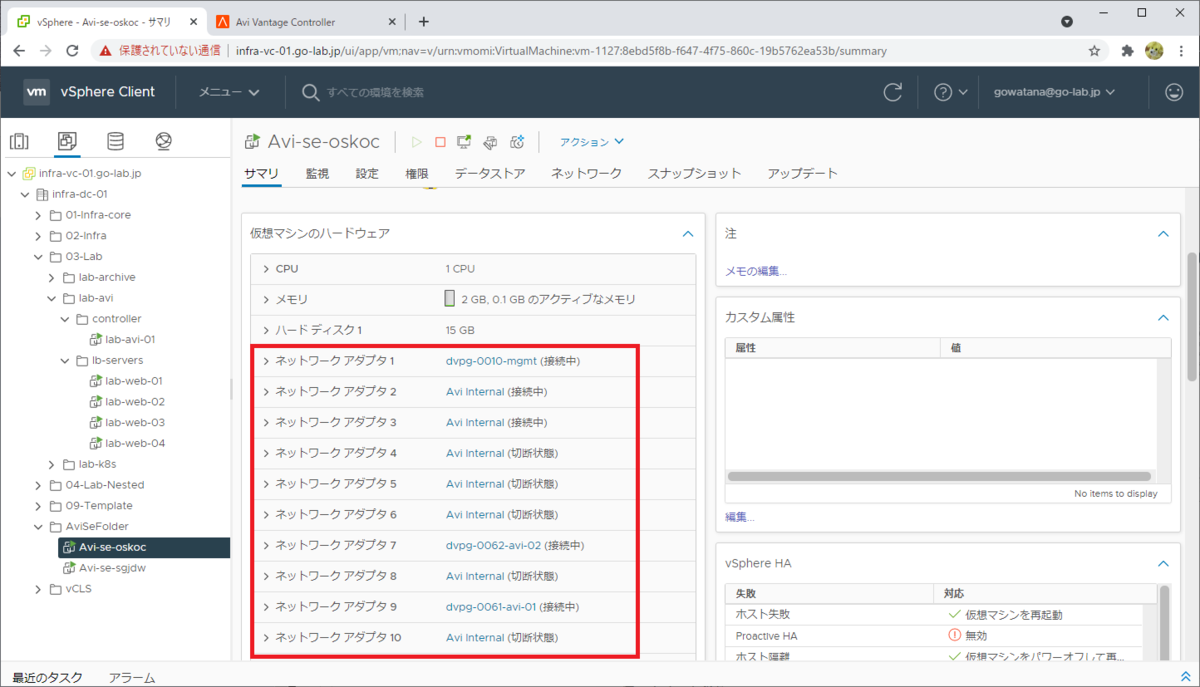Click the vmware logo
Screen dimensions: 1200x687
pyautogui.click(x=37, y=92)
